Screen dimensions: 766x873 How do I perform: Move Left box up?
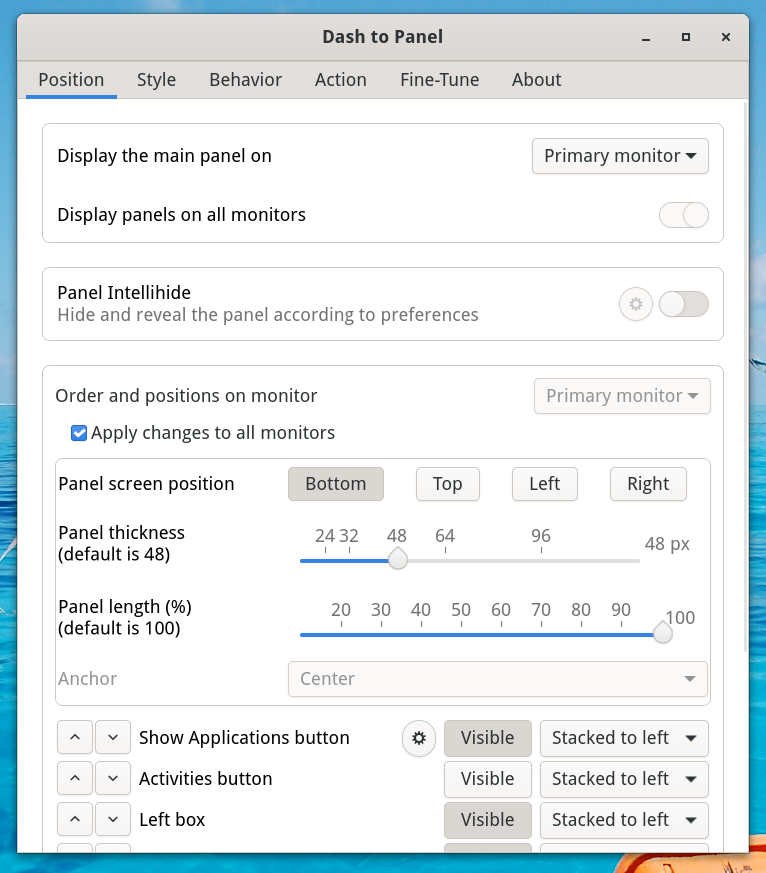pos(75,820)
